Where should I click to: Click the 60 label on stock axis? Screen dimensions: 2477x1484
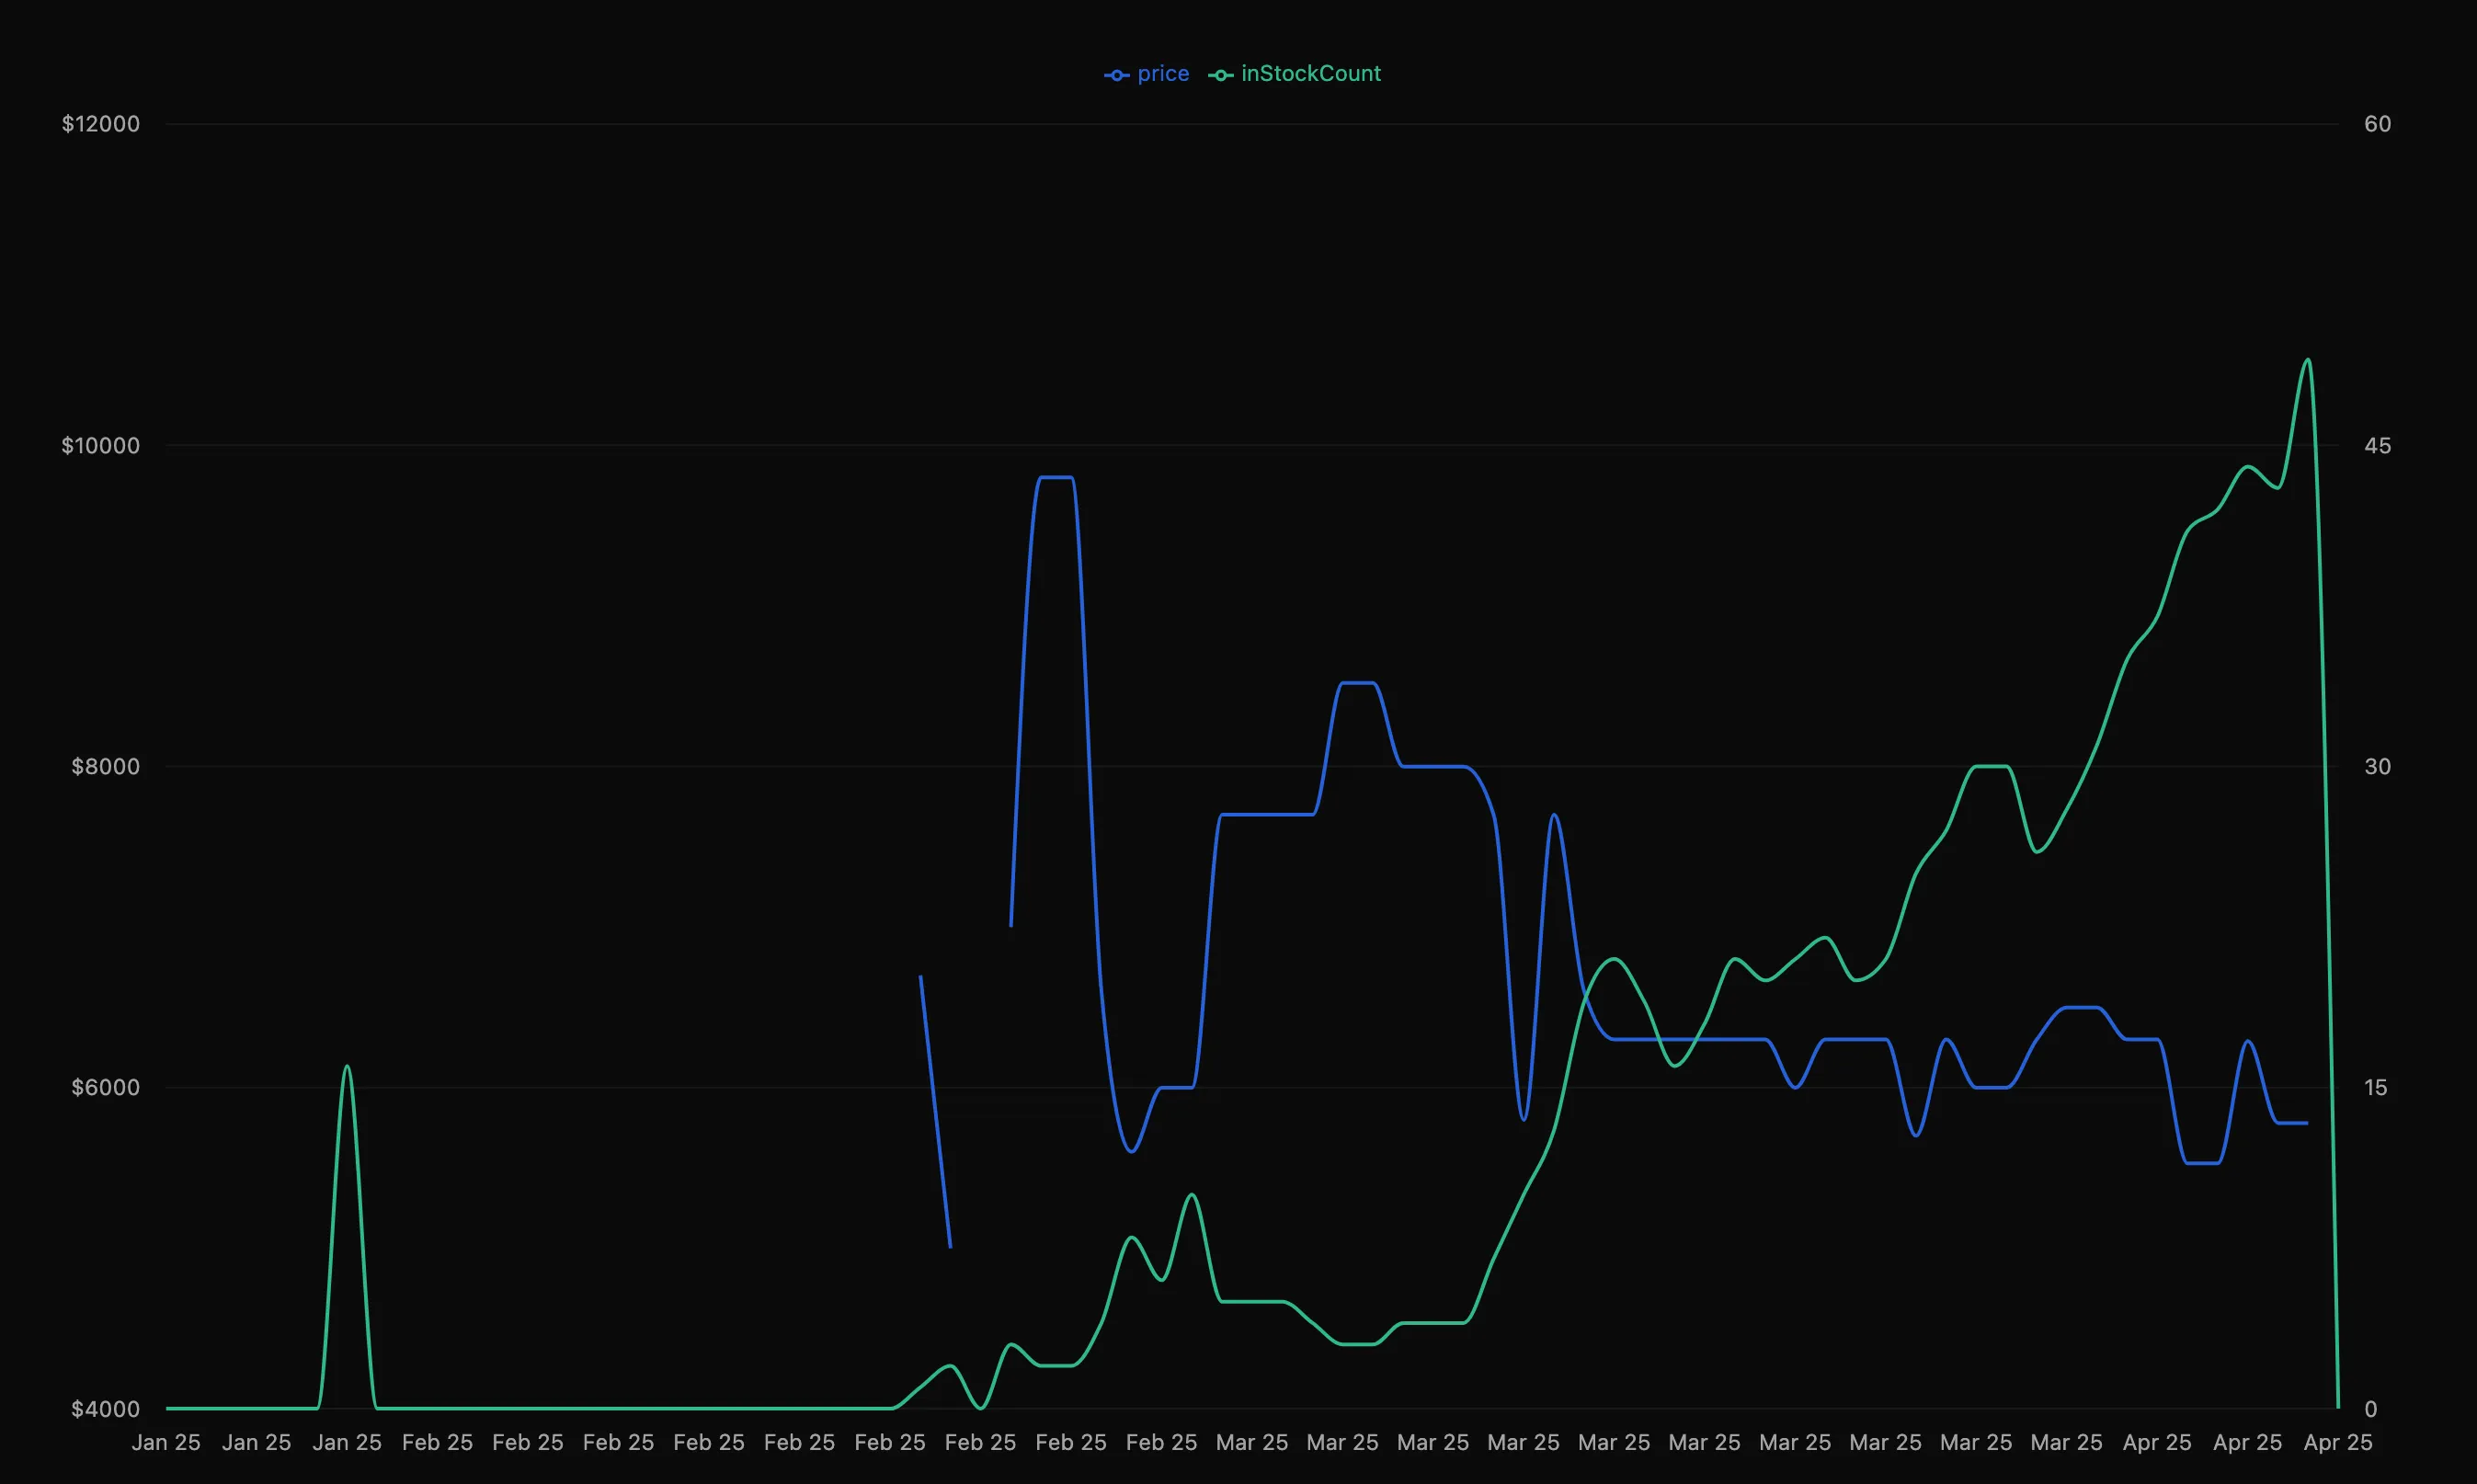click(2377, 124)
